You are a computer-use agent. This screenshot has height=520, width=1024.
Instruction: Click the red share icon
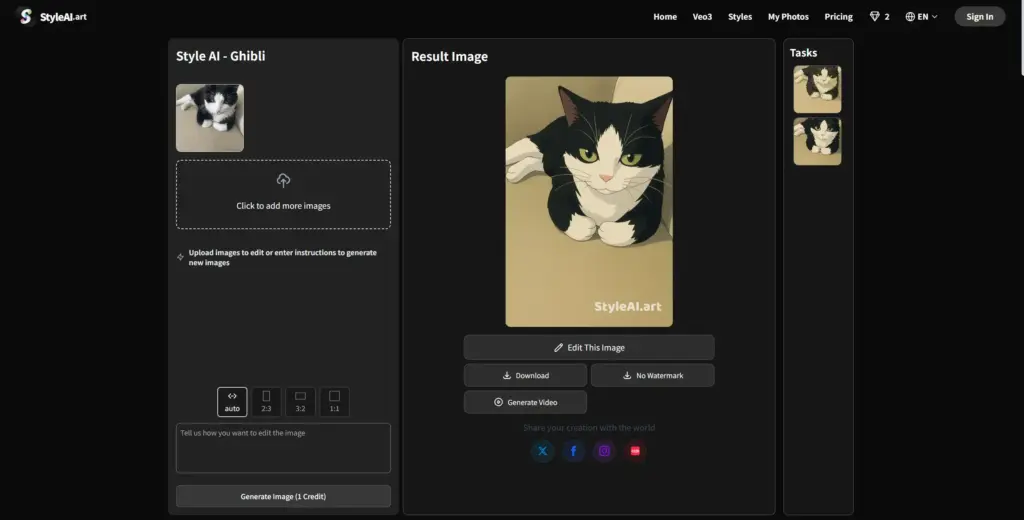[x=635, y=451]
